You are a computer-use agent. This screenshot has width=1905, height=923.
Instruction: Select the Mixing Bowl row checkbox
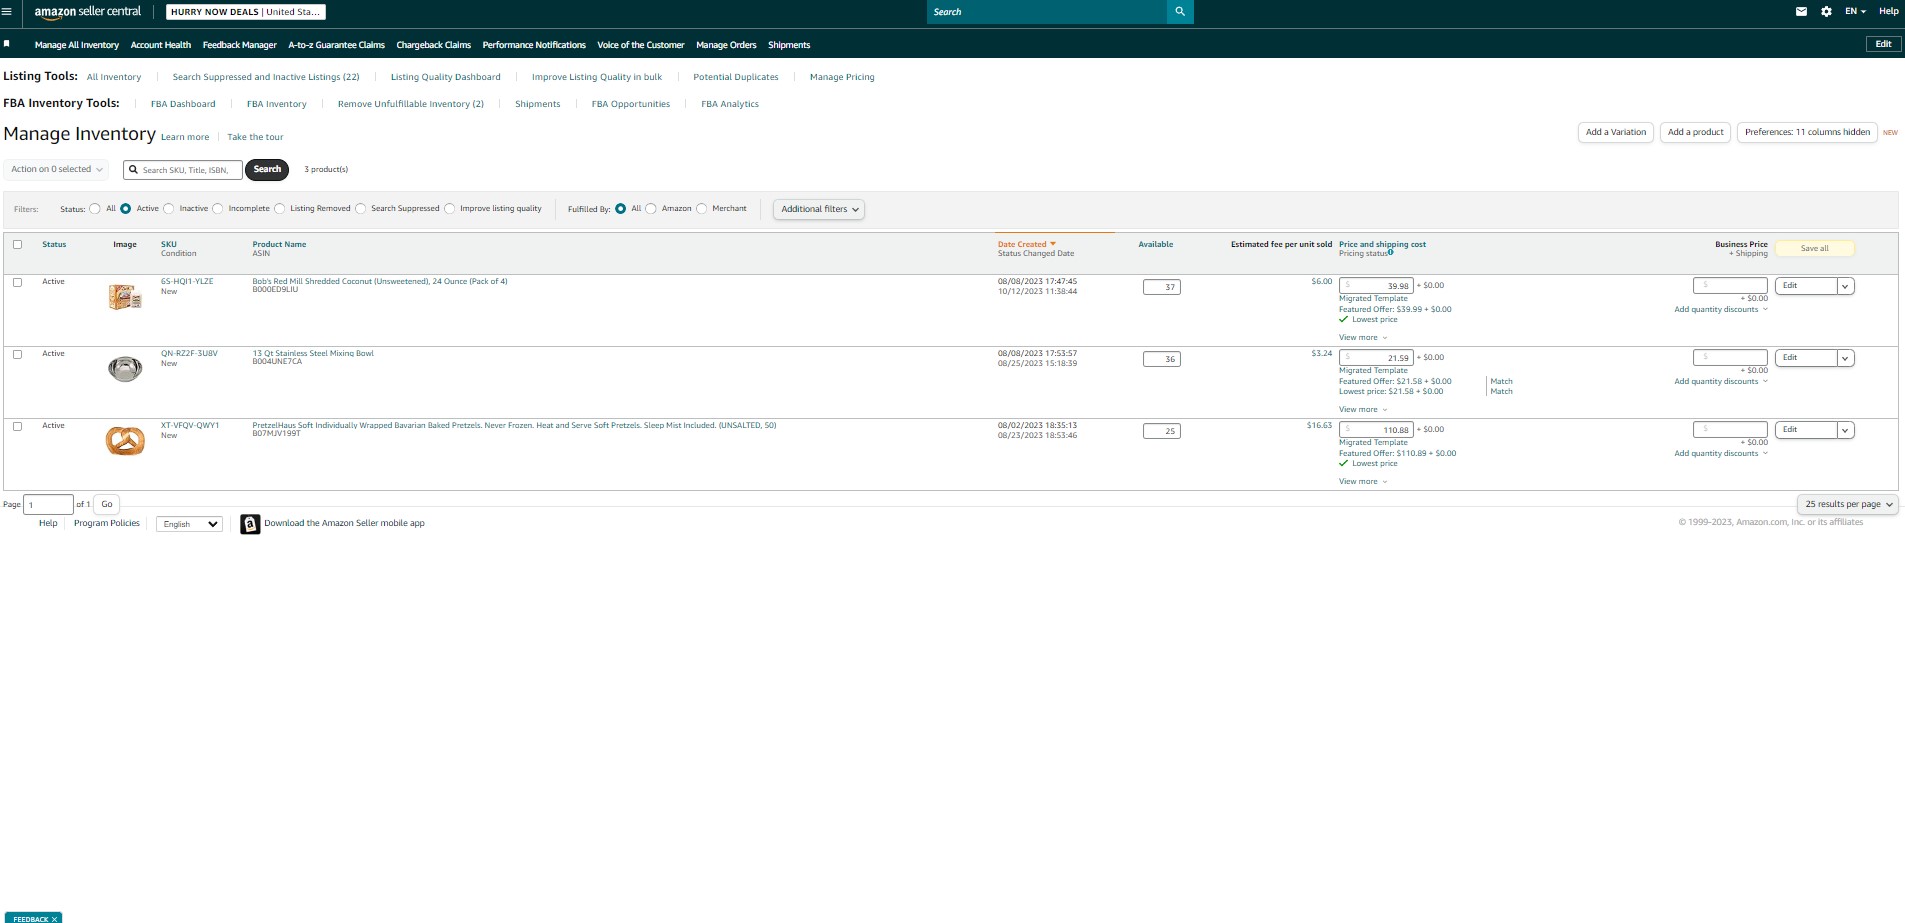(x=17, y=354)
